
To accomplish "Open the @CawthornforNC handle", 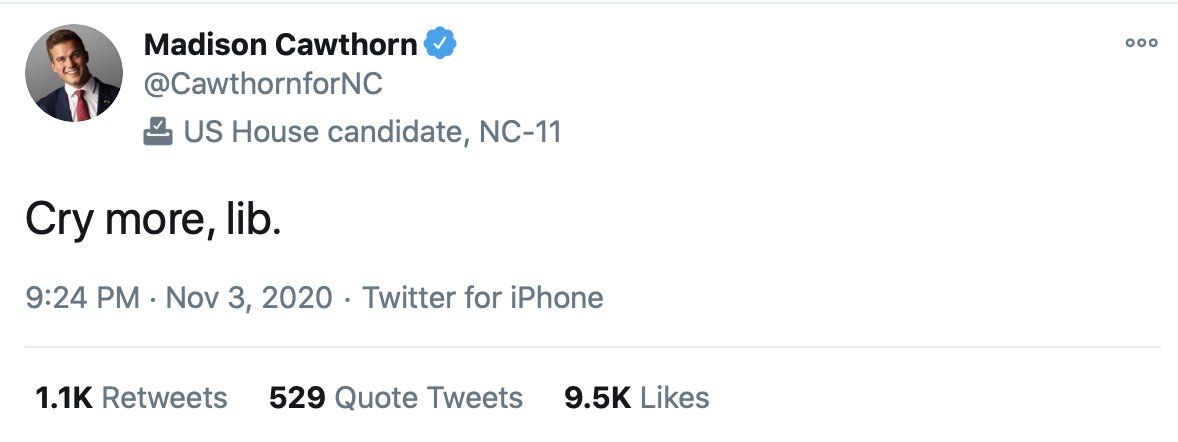I will (x=263, y=84).
